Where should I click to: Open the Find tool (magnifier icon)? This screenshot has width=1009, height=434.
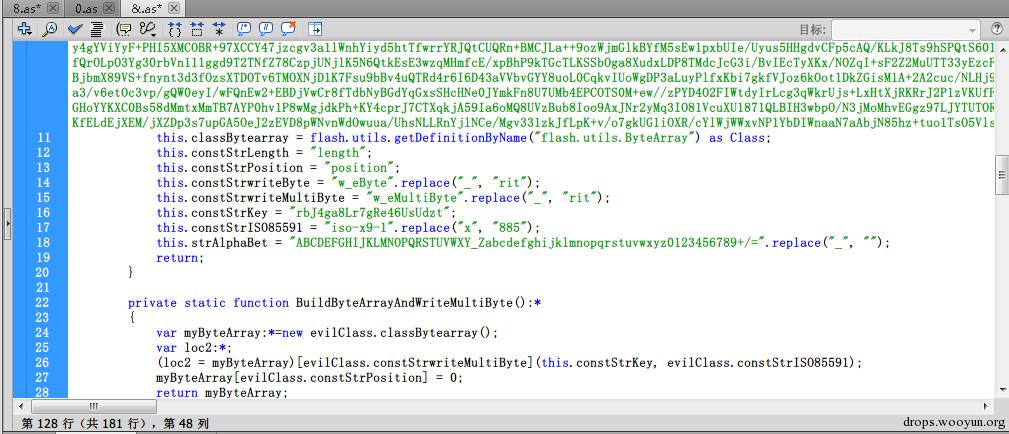50,29
